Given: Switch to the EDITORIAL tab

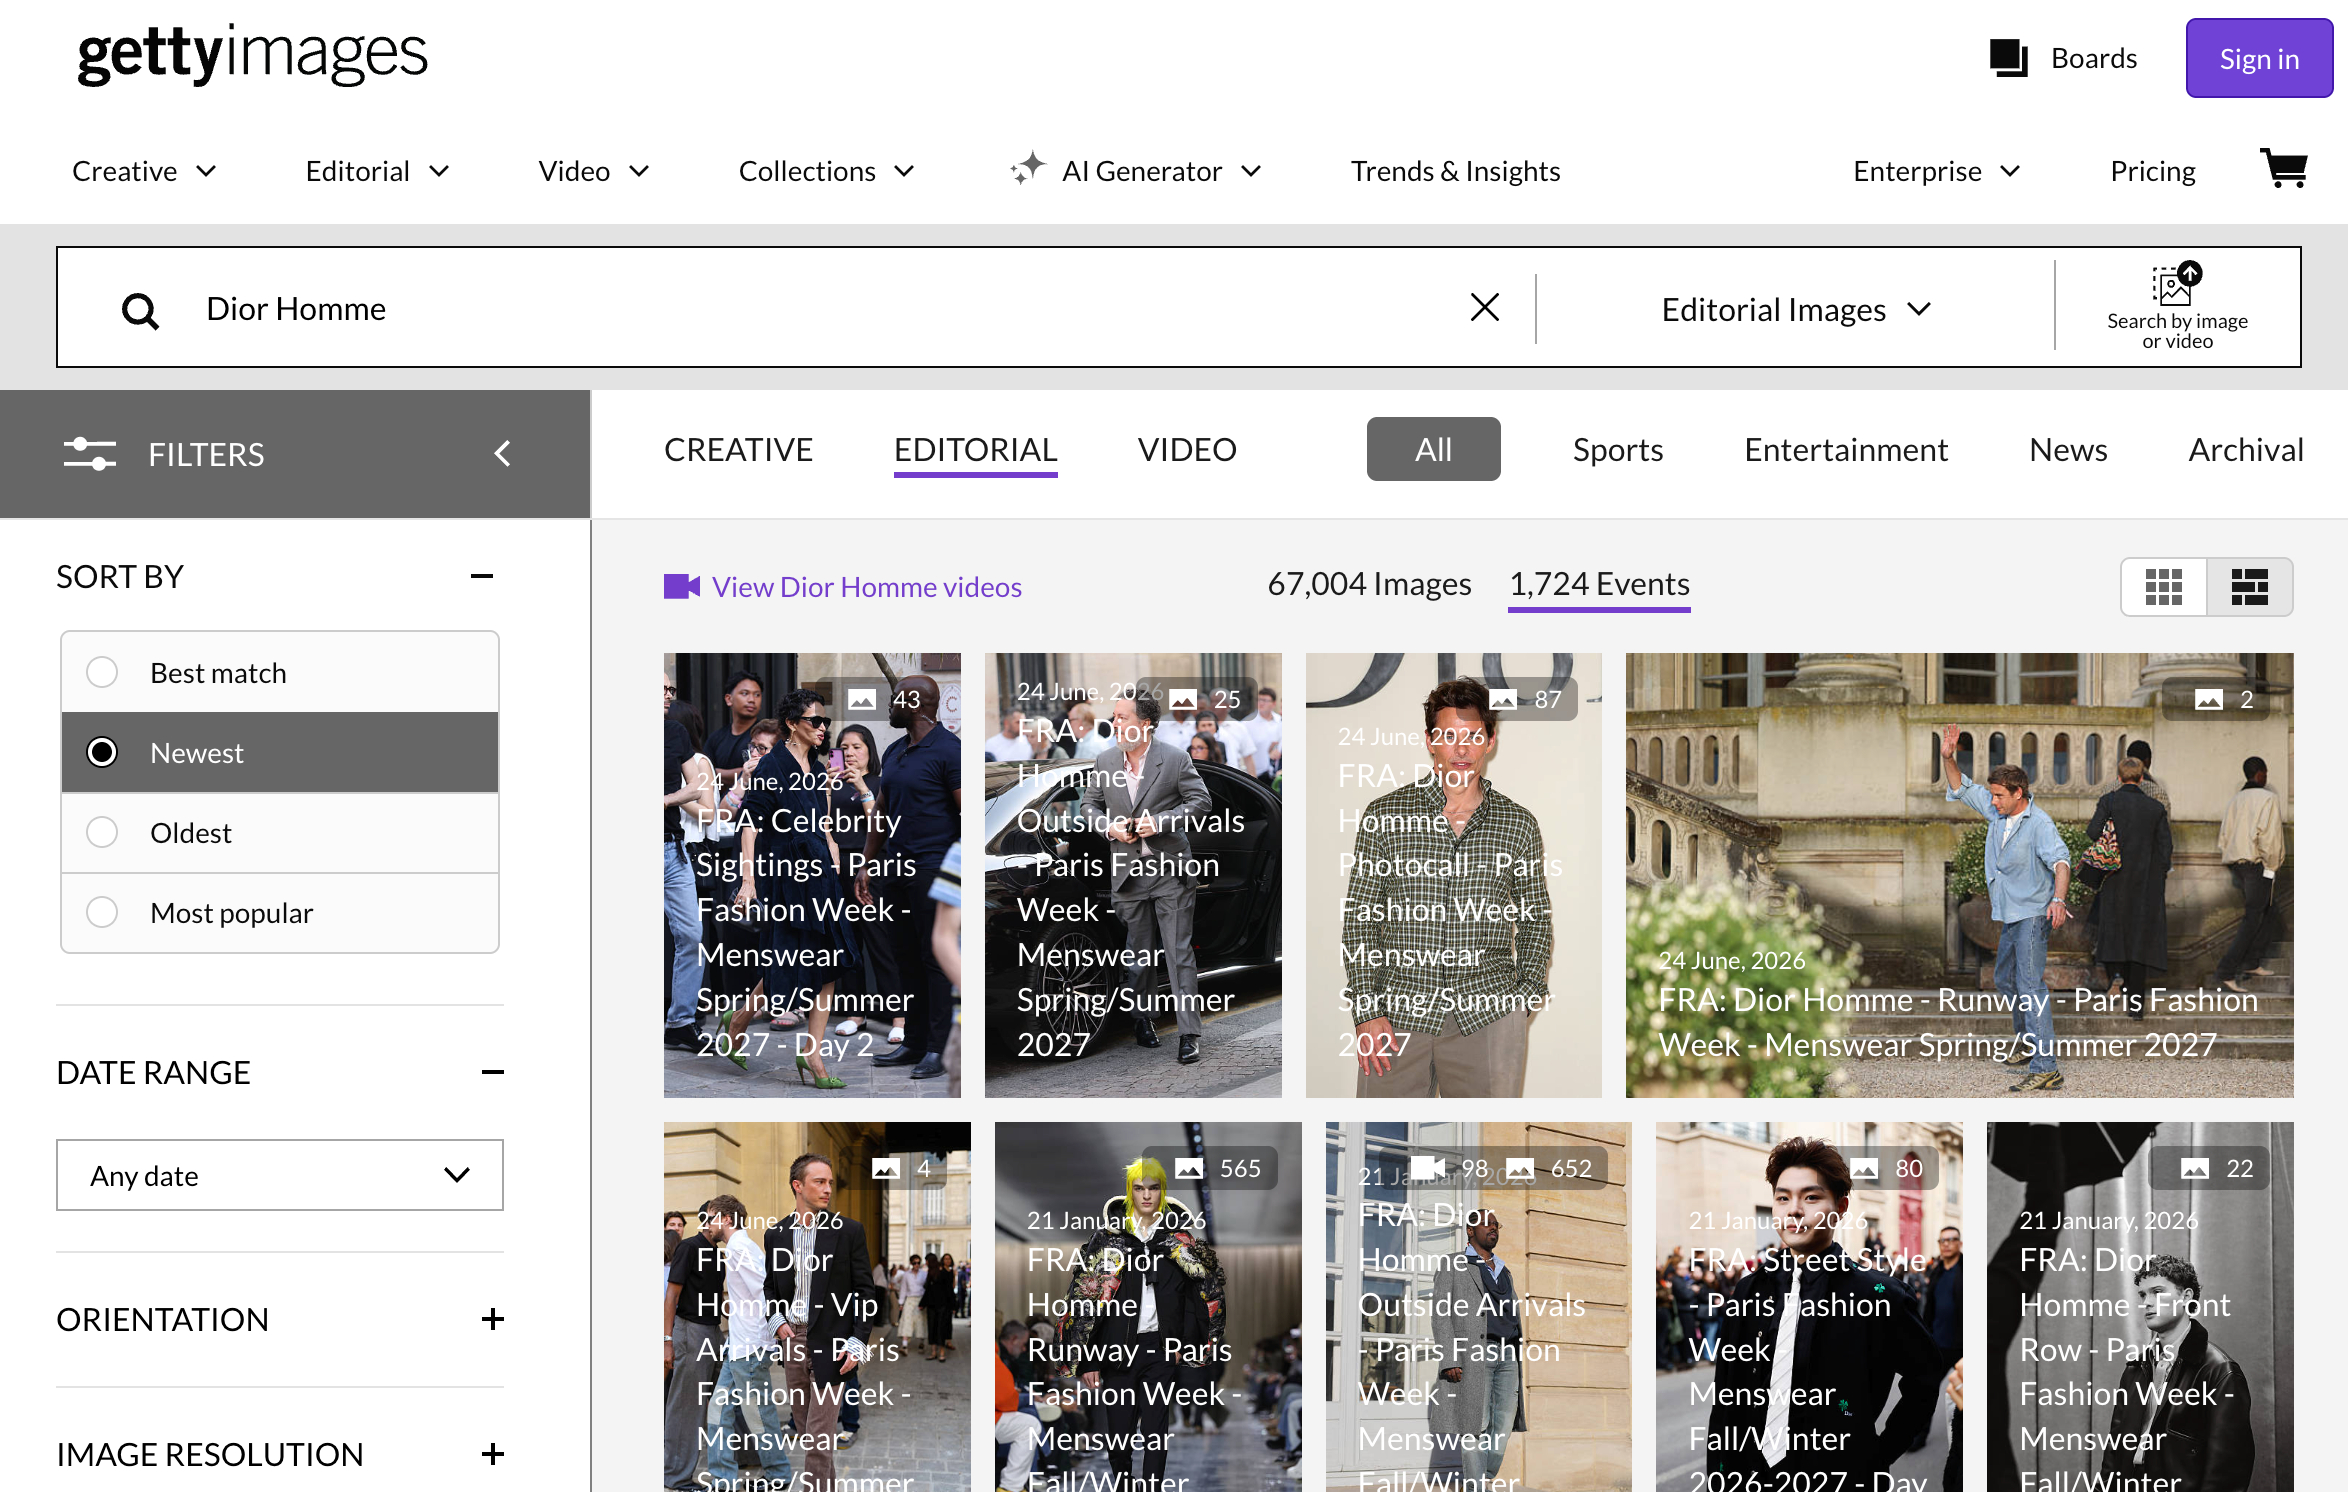Looking at the screenshot, I should pyautogui.click(x=975, y=450).
